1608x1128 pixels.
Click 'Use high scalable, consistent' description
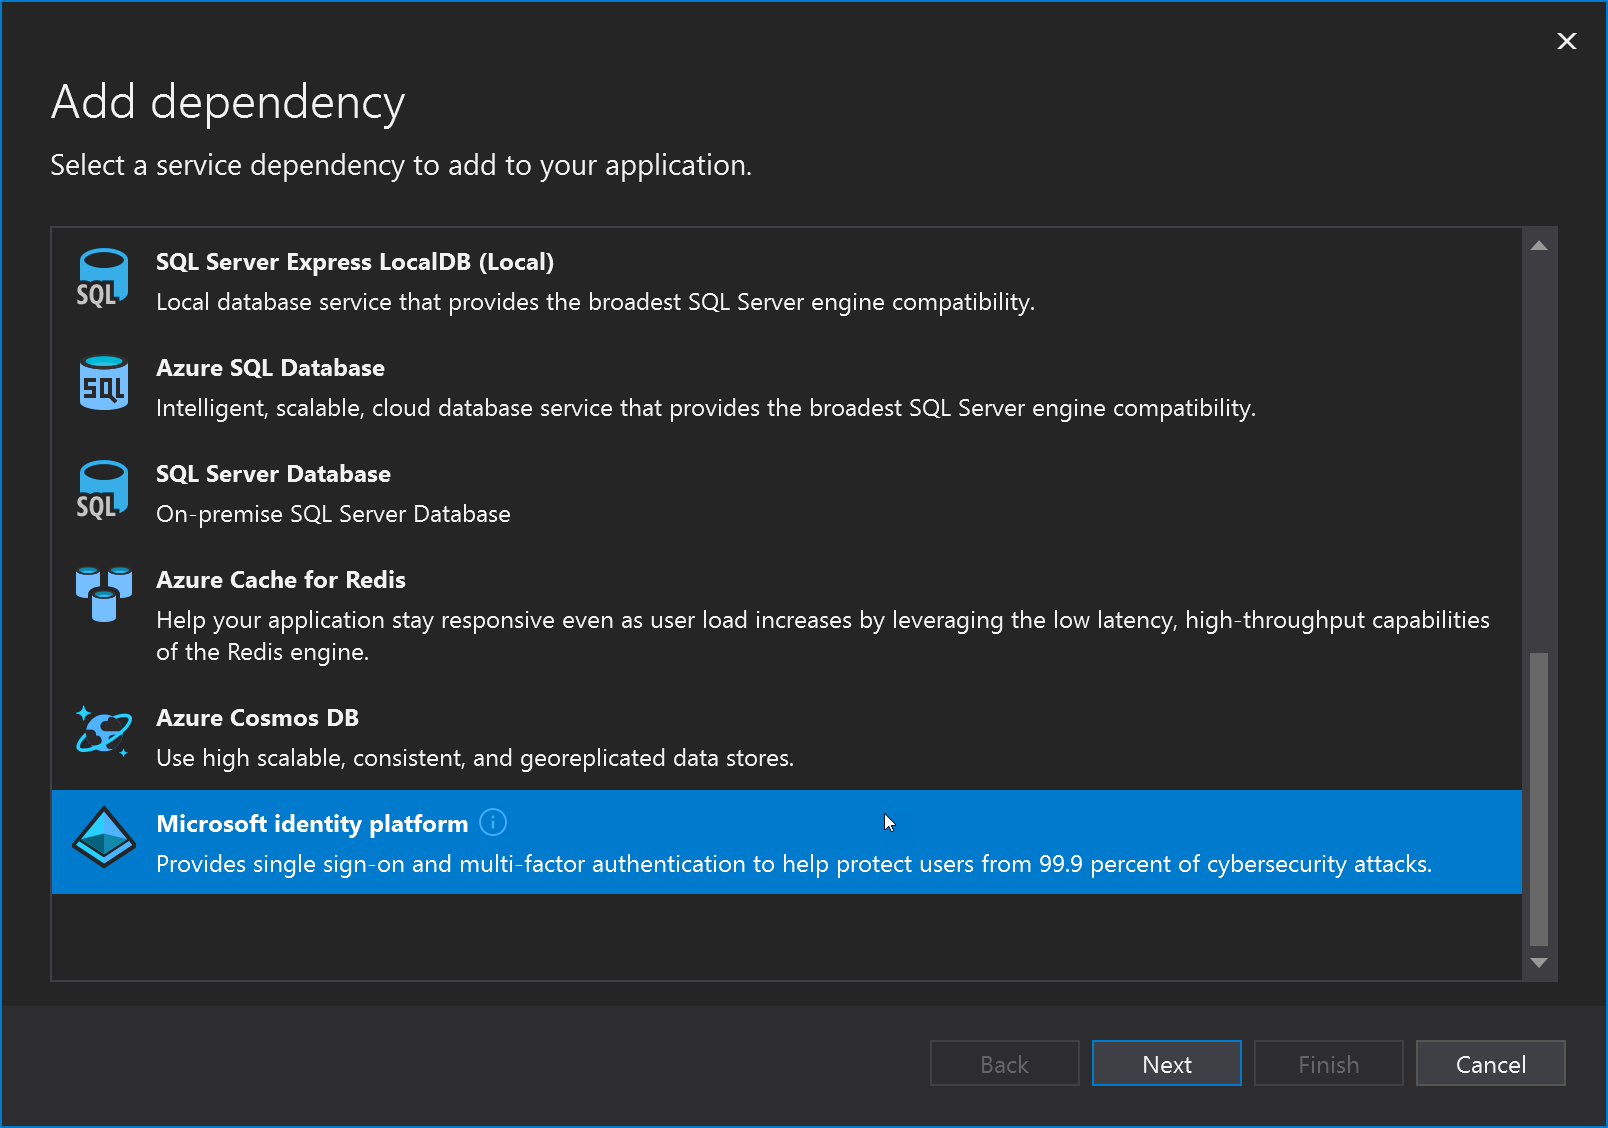click(x=475, y=758)
